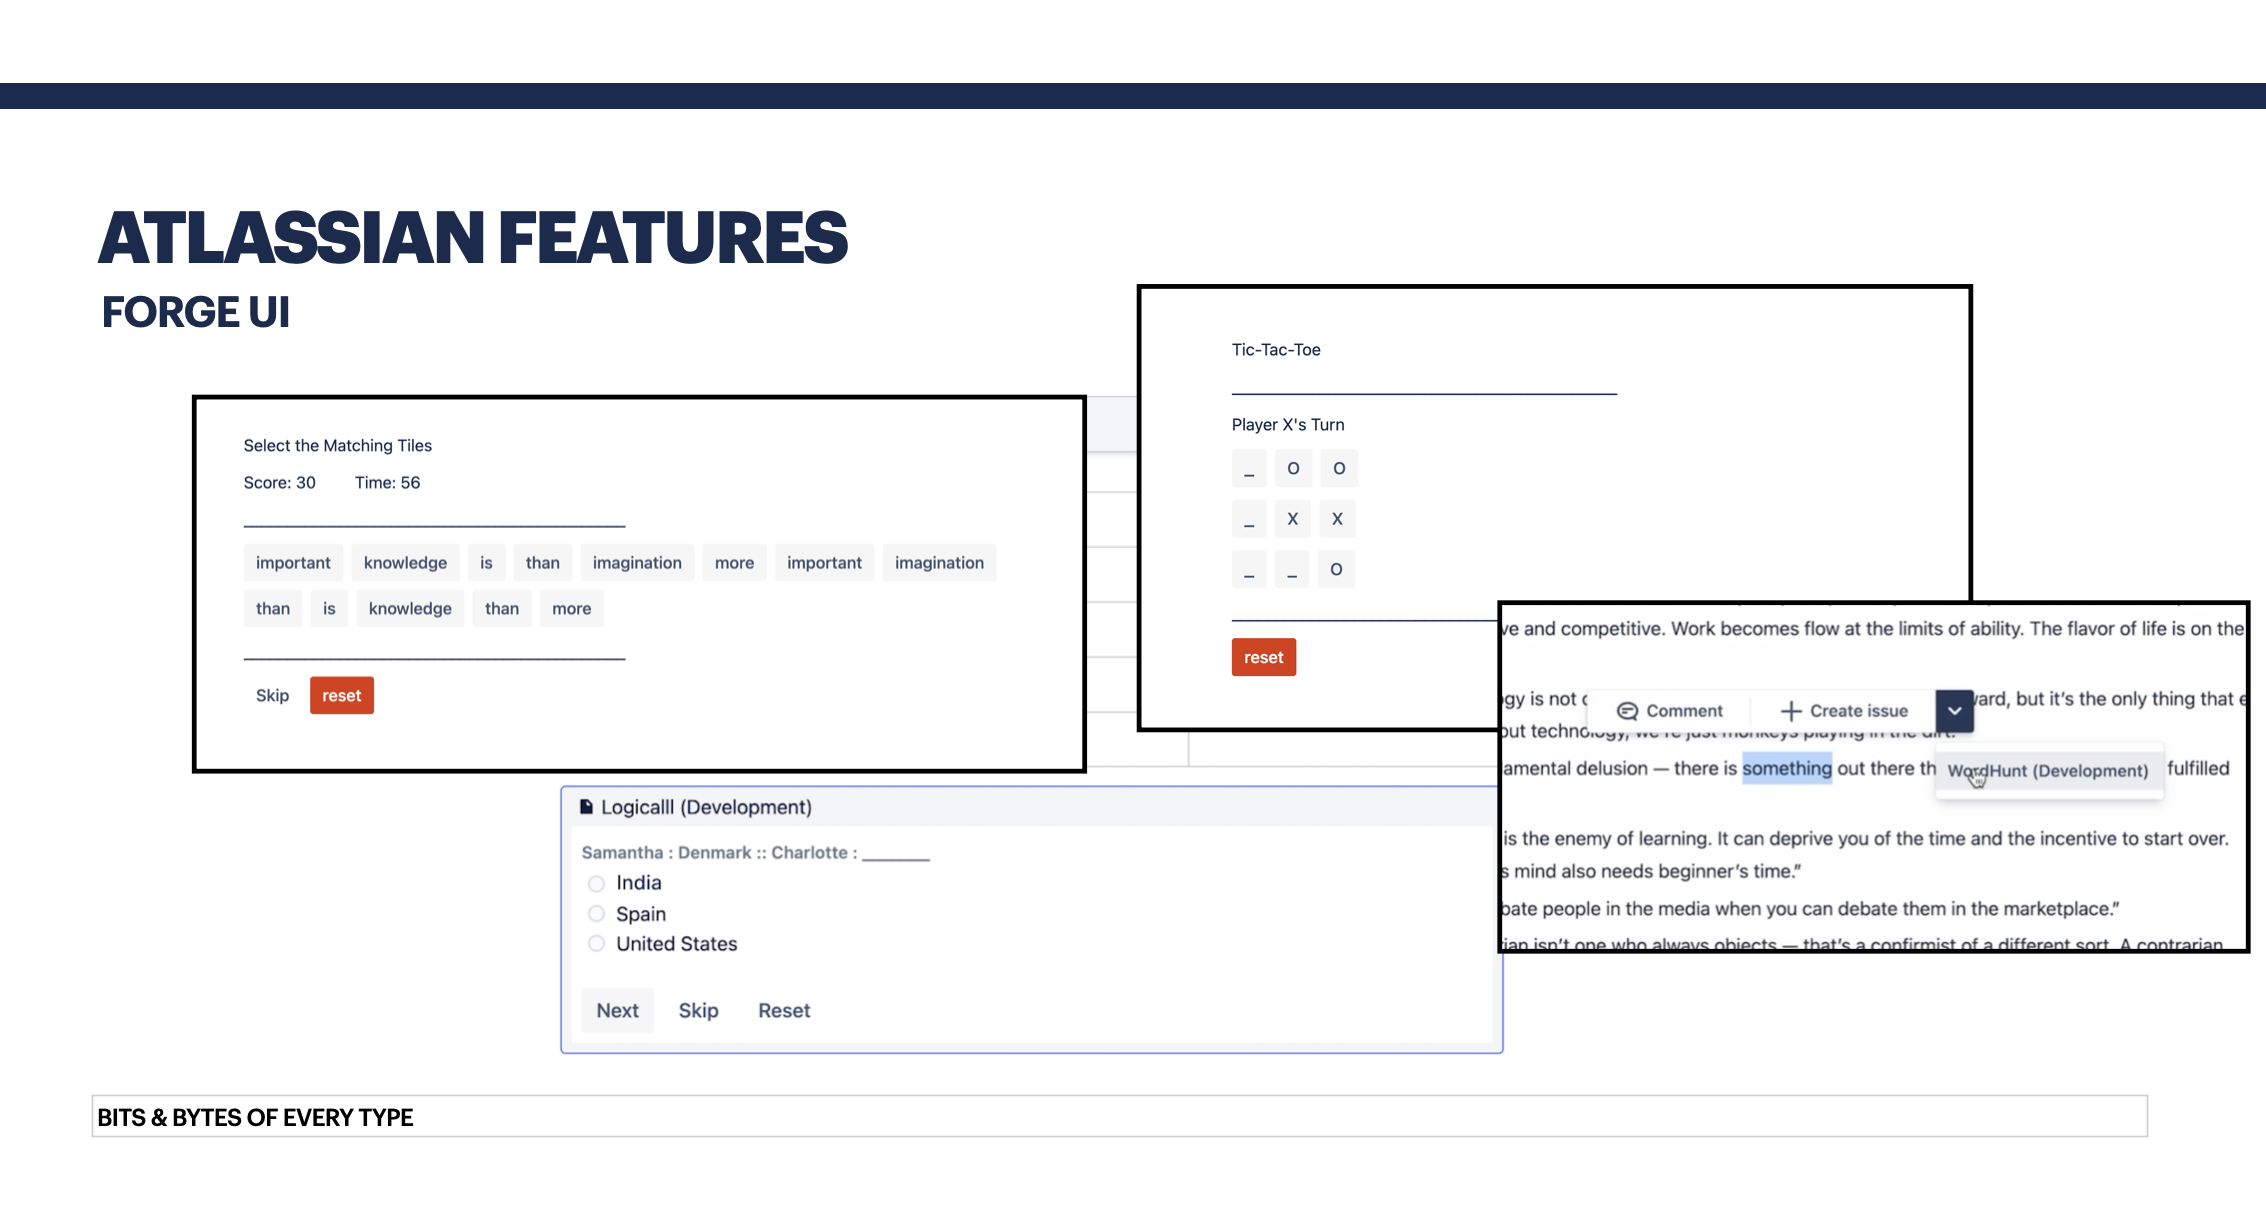This screenshot has height=1230, width=2266.
Task: Expand the dark chevron dropdown button
Action: pos(1954,711)
